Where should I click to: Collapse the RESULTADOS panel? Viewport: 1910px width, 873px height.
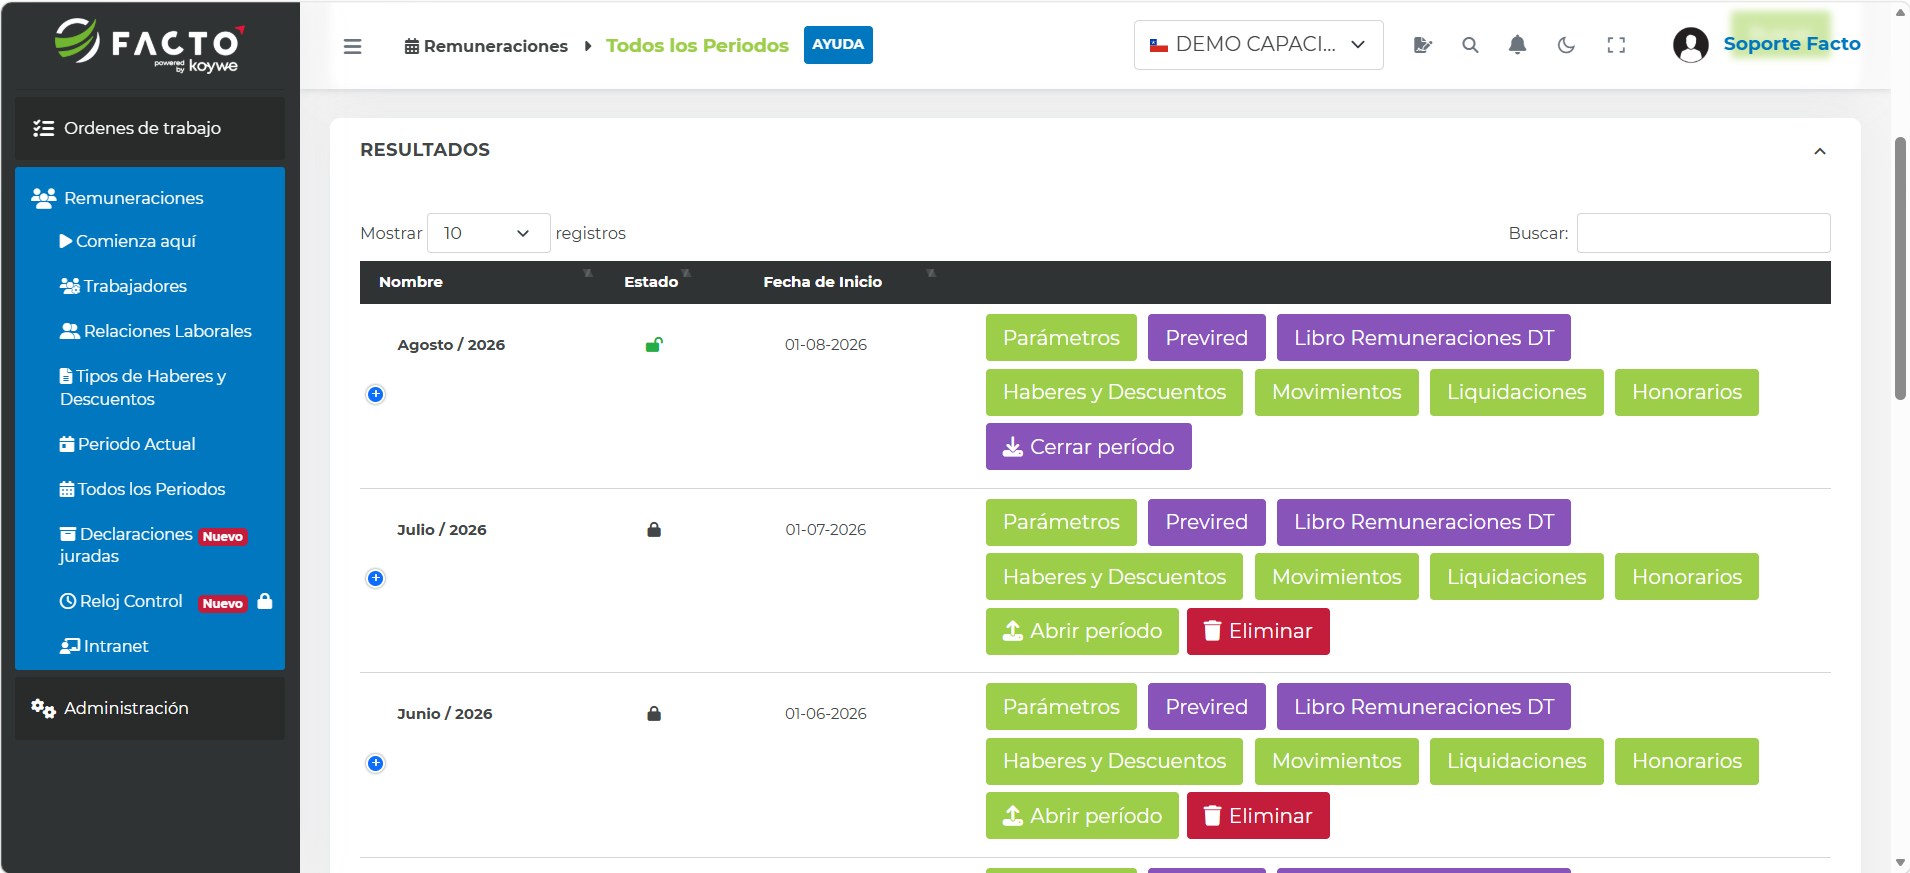pos(1820,151)
